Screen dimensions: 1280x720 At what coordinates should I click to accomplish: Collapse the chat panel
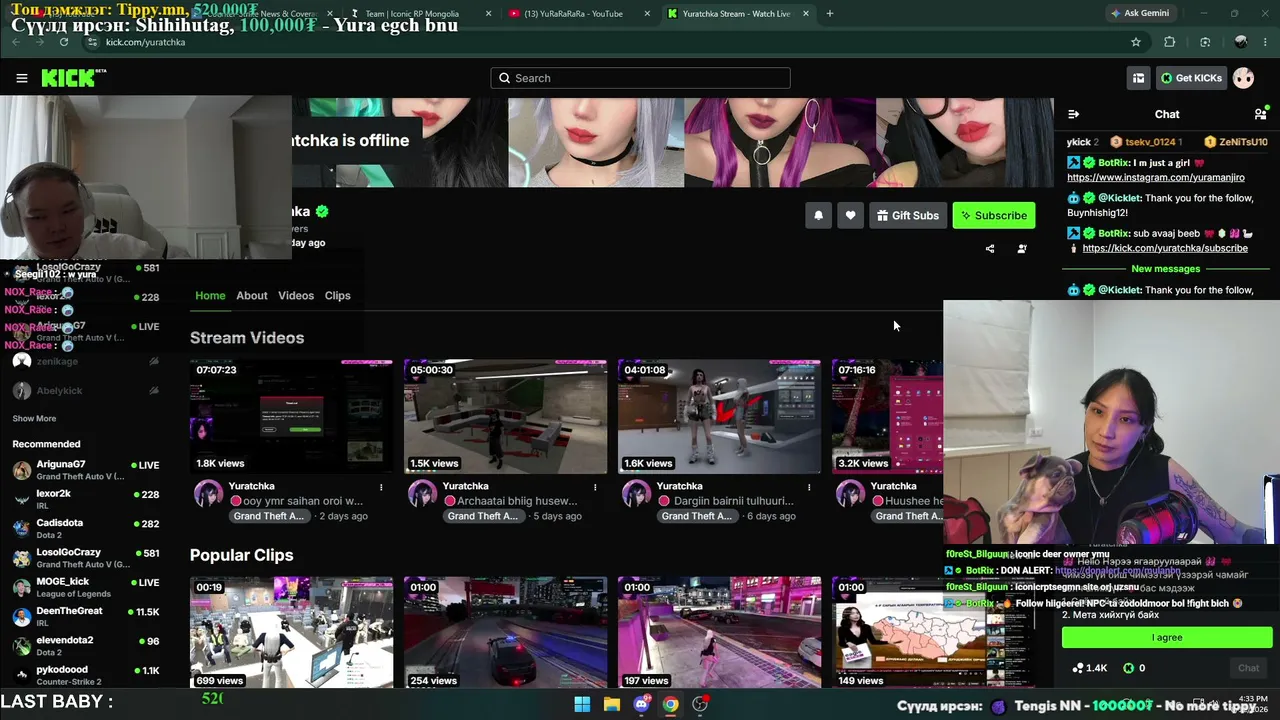(x=1073, y=114)
